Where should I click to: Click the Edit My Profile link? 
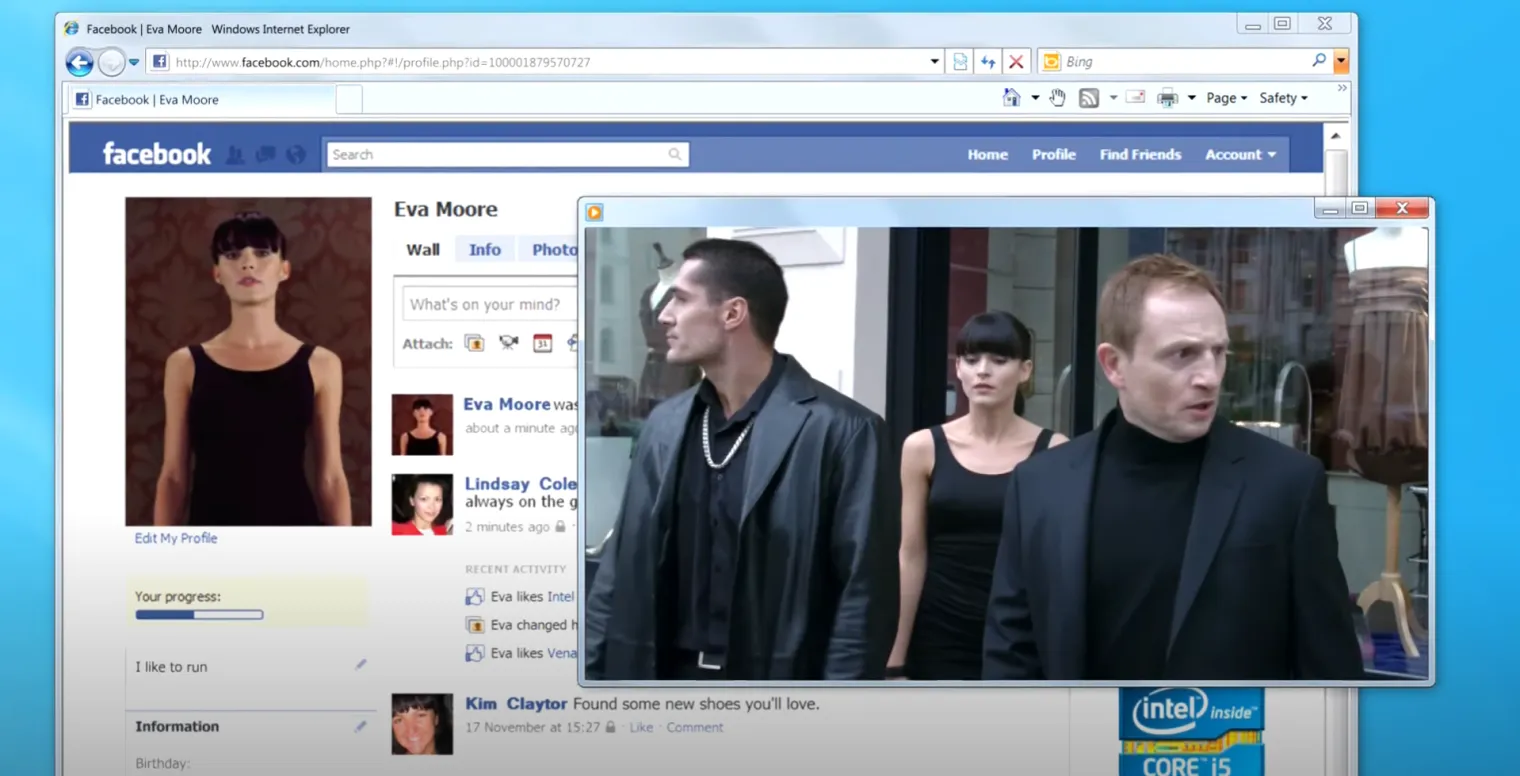(x=176, y=538)
